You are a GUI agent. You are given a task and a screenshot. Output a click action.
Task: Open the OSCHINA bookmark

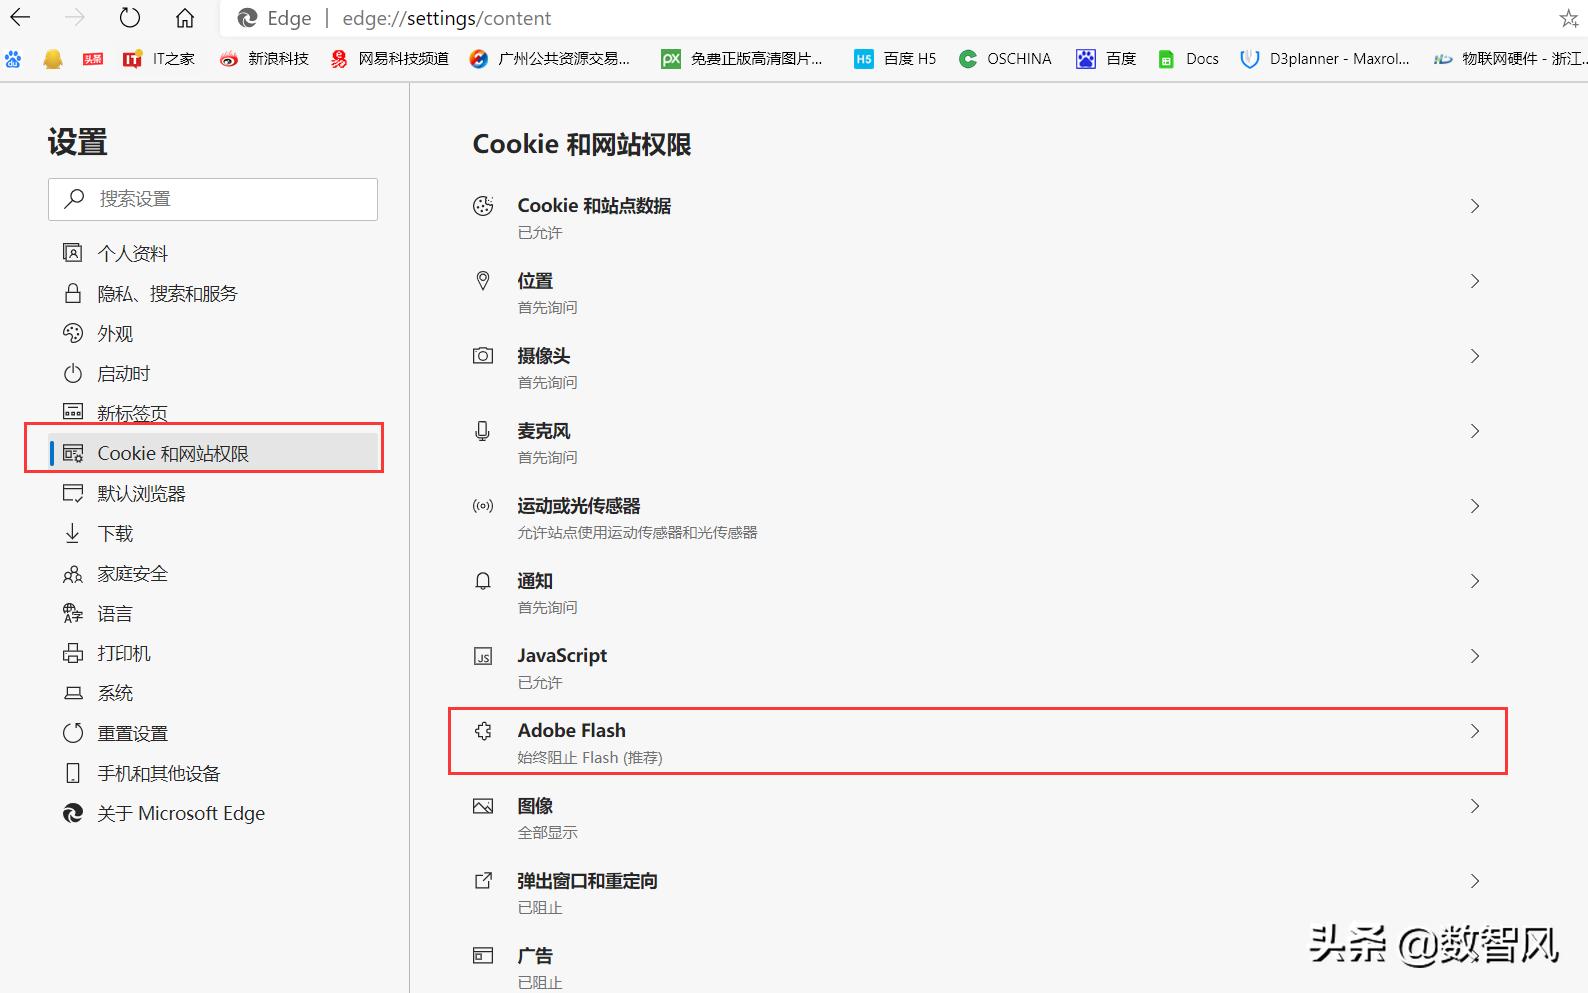click(1005, 59)
